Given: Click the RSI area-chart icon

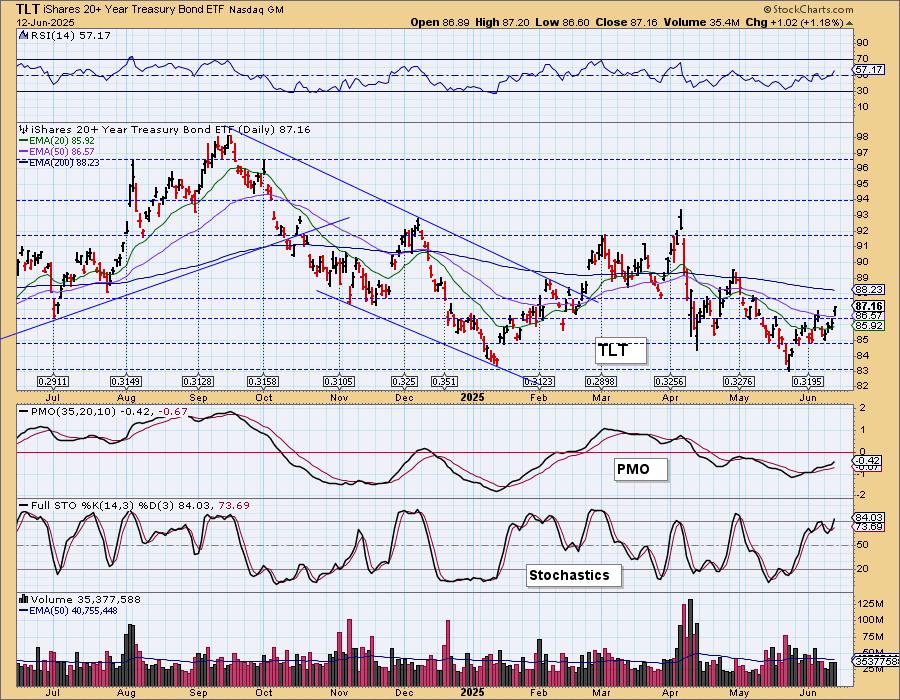Looking at the screenshot, I should coord(24,35).
